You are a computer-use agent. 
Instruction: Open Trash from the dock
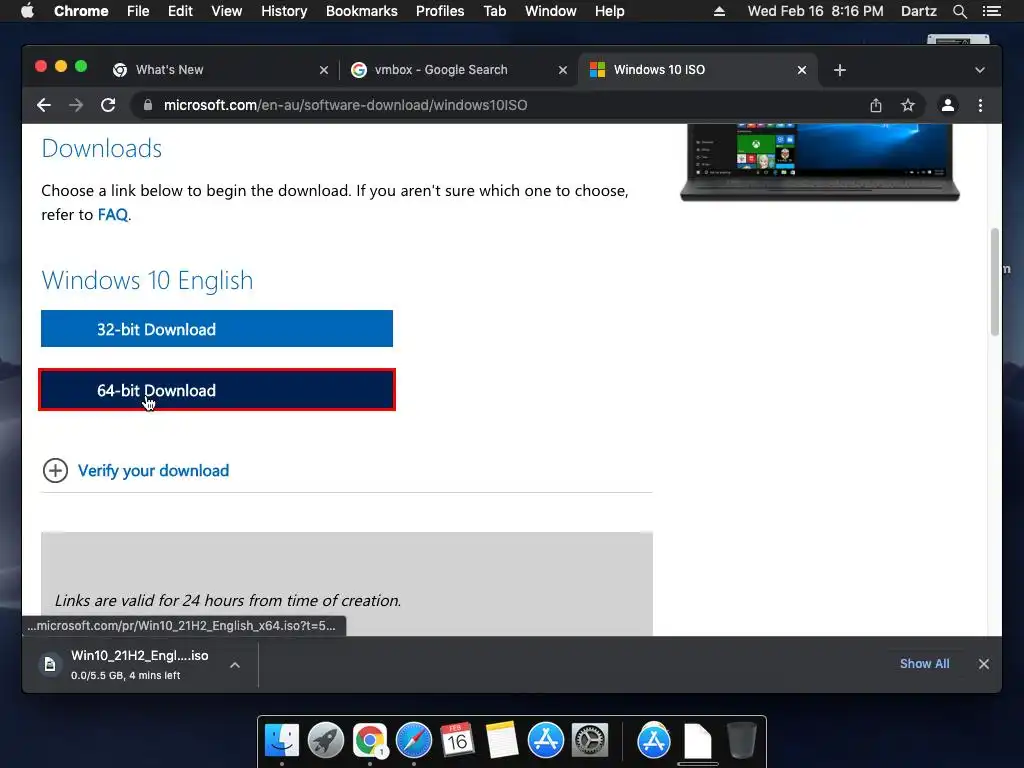click(742, 741)
